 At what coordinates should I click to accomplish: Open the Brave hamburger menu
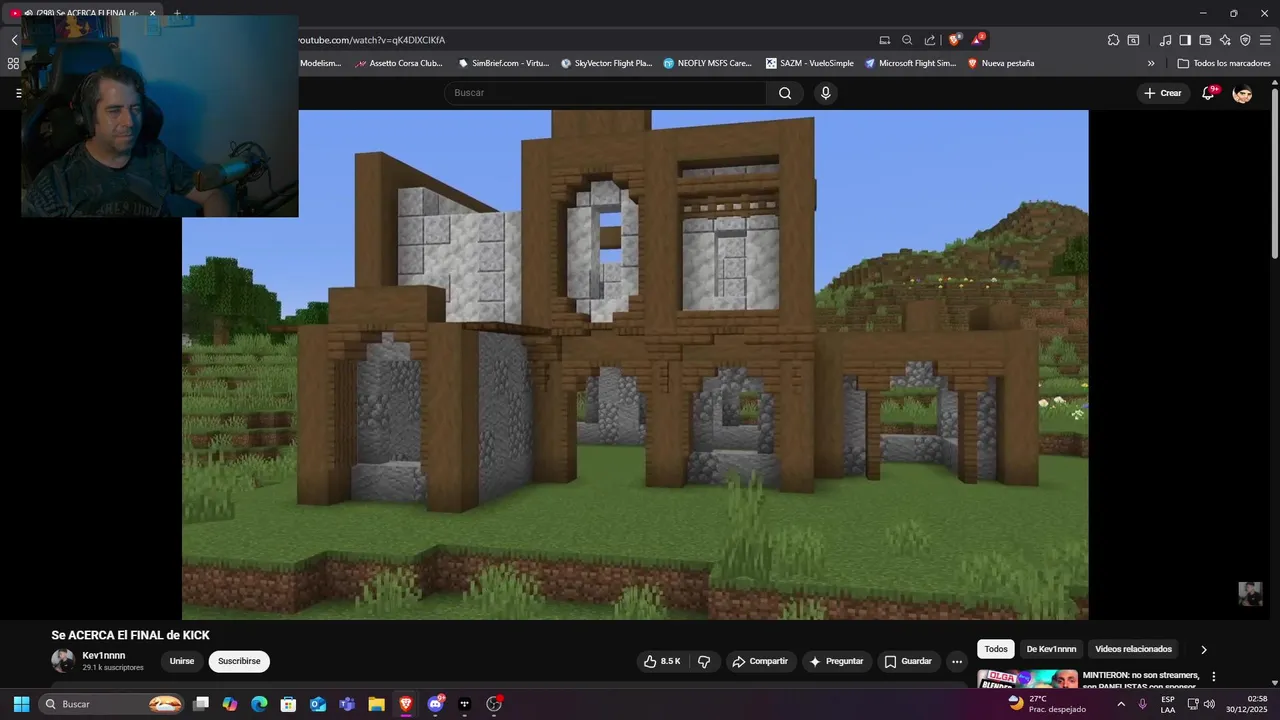click(x=1265, y=40)
